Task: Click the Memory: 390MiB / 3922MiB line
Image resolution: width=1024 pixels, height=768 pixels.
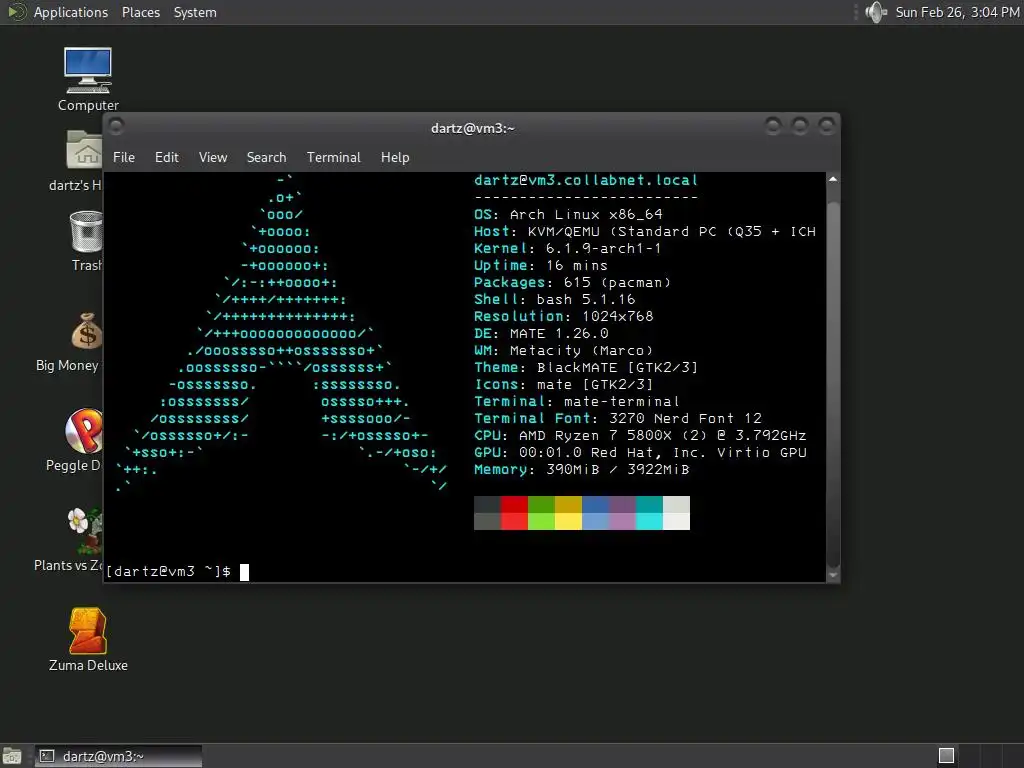Action: (x=582, y=470)
